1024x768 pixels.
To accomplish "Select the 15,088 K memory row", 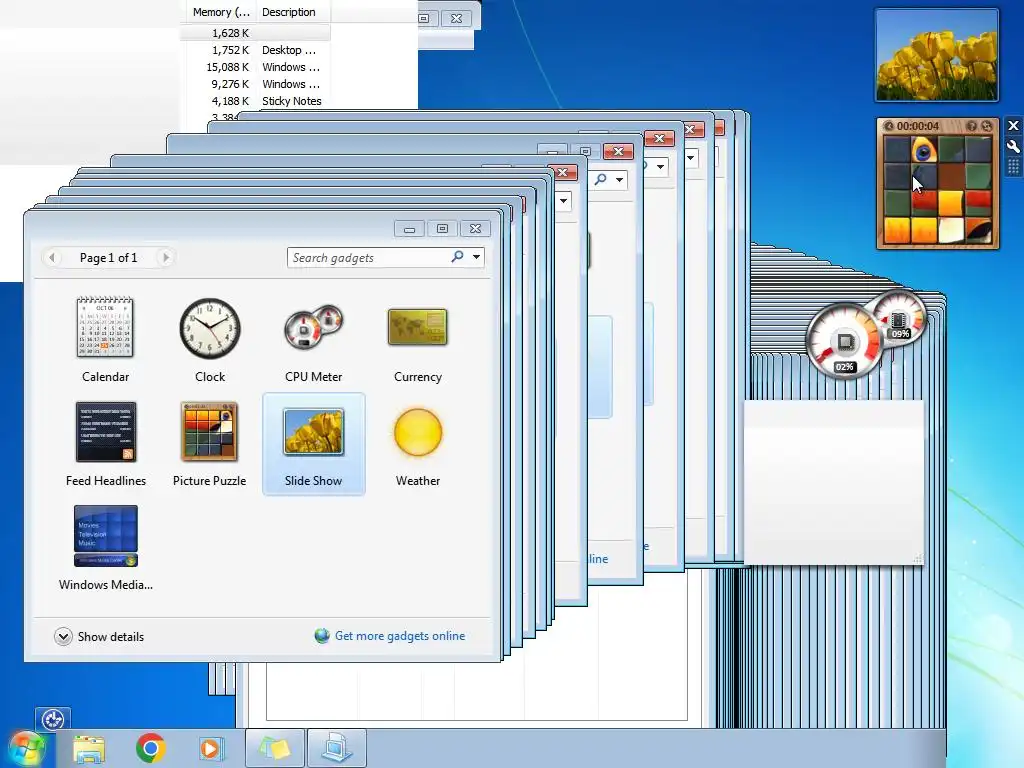I will (255, 67).
